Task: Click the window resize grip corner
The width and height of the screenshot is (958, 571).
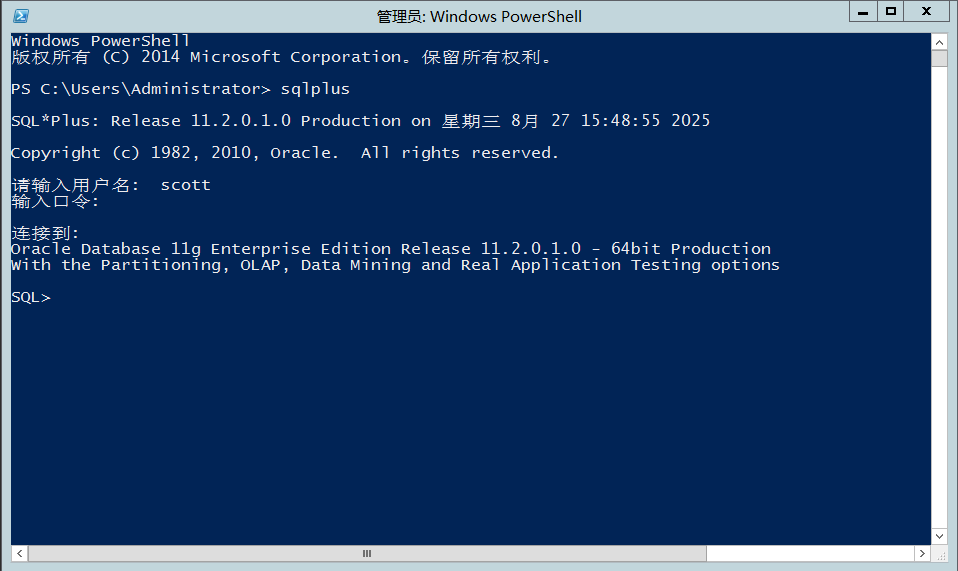Action: tap(940, 554)
